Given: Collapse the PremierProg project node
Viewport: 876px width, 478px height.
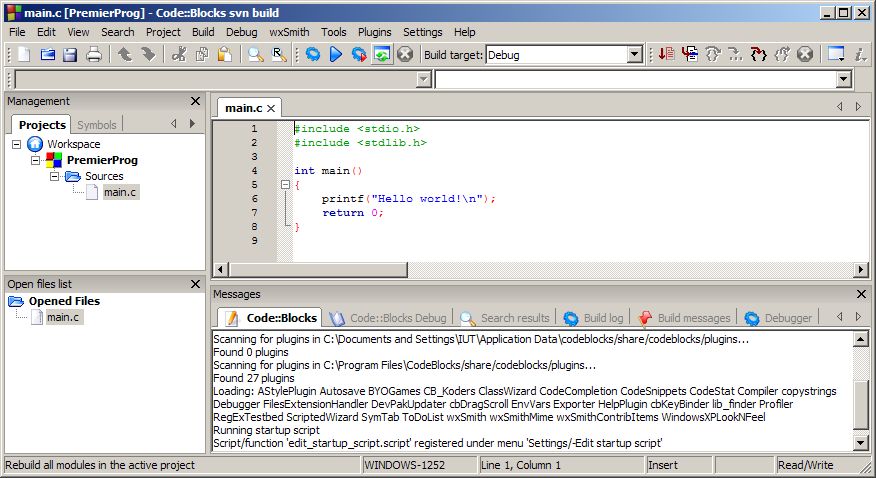Looking at the screenshot, I should 36,160.
